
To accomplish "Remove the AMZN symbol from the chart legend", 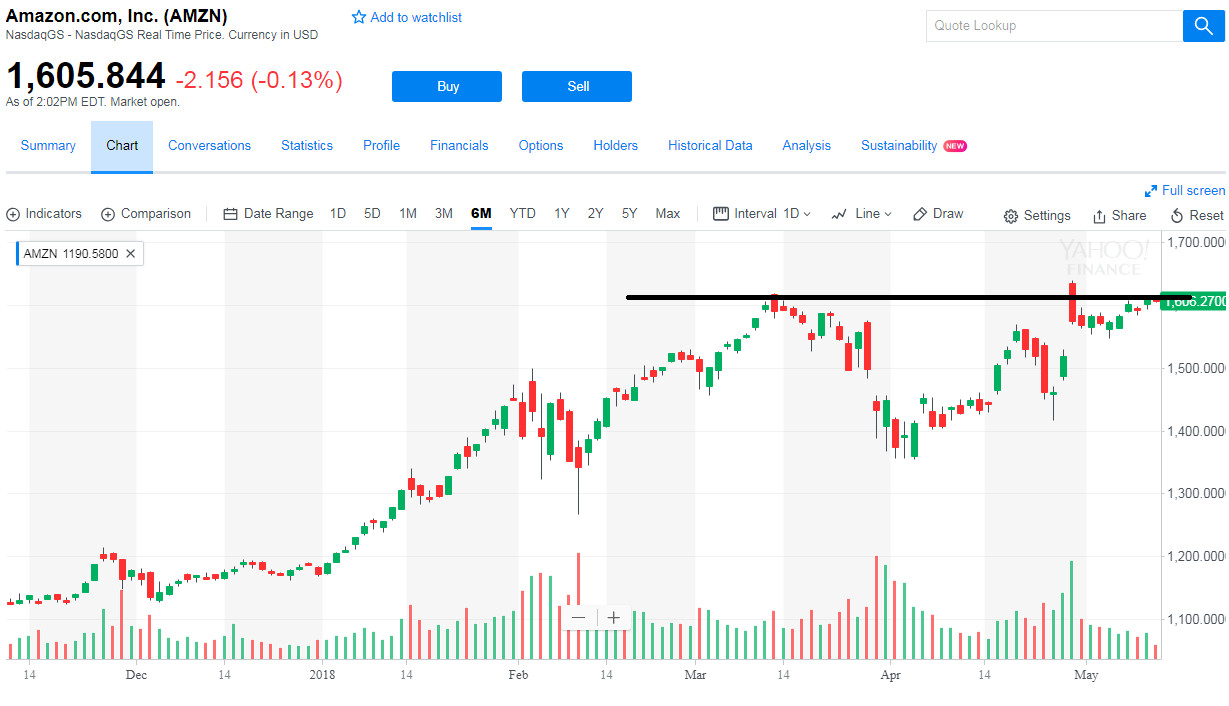I will coord(130,253).
